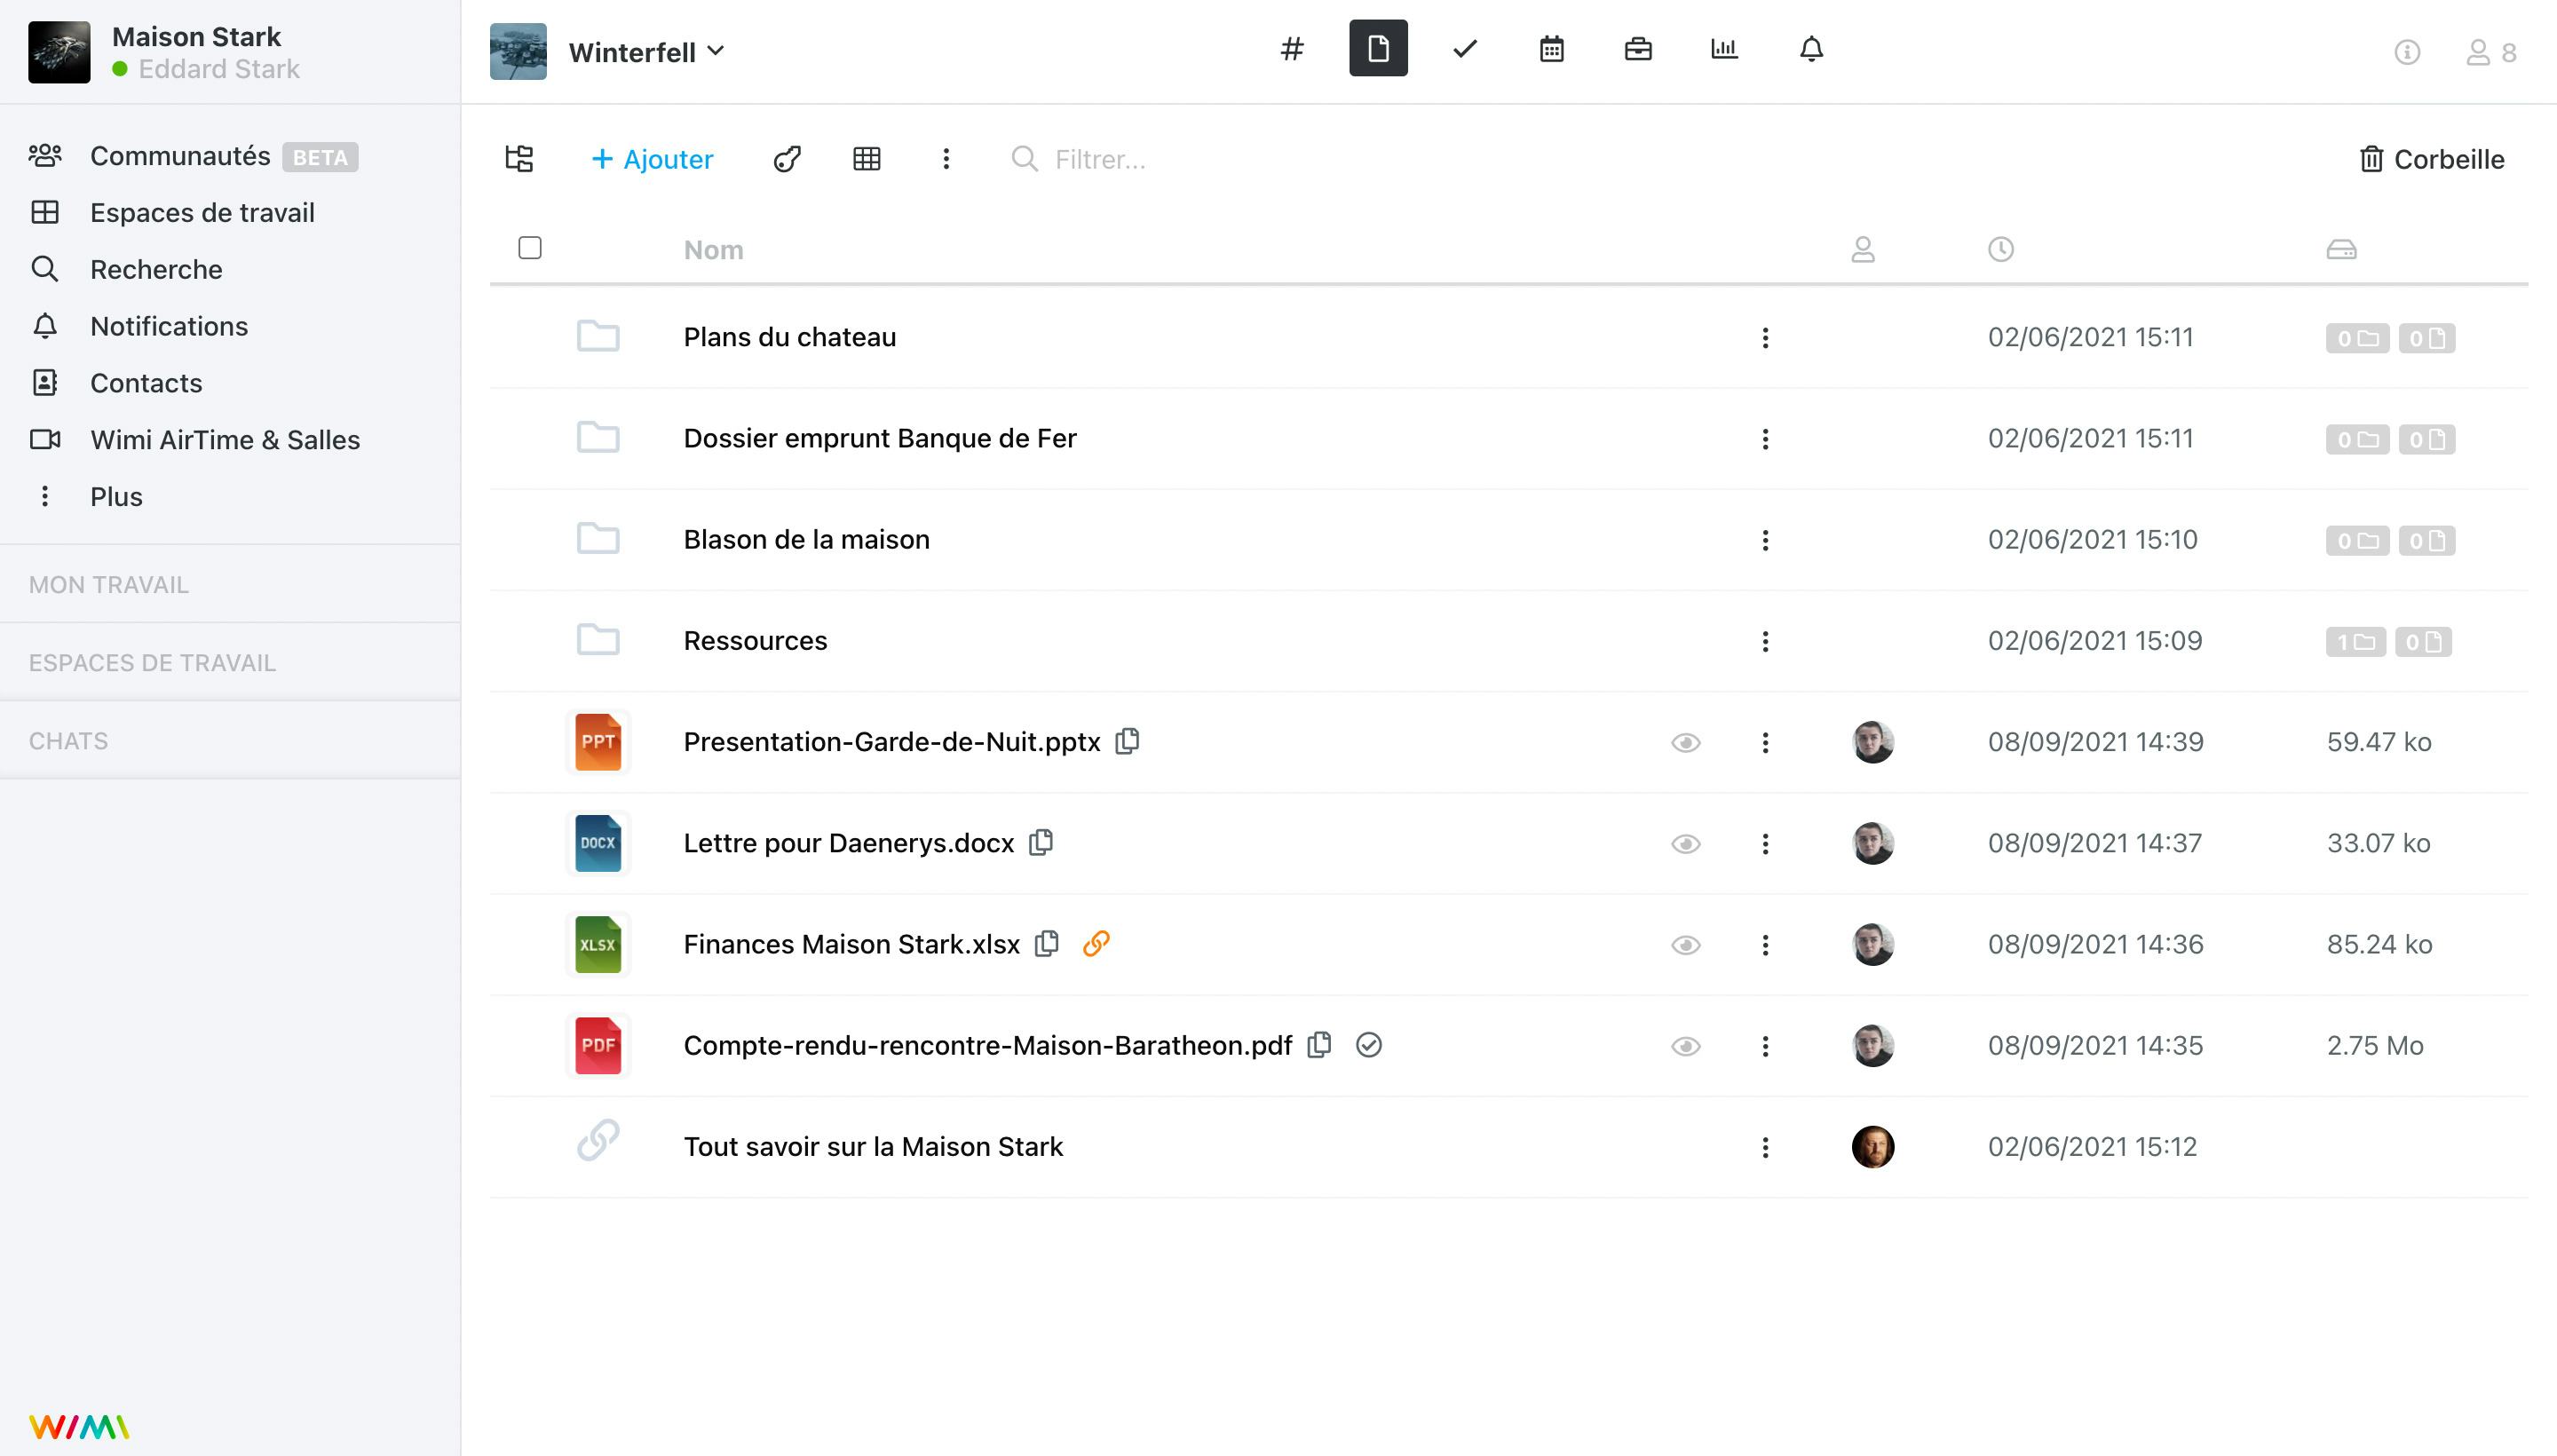The height and width of the screenshot is (1456, 2557).
Task: Toggle visibility on Presentation-Garde-de-Nuit.pptx
Action: click(1686, 741)
